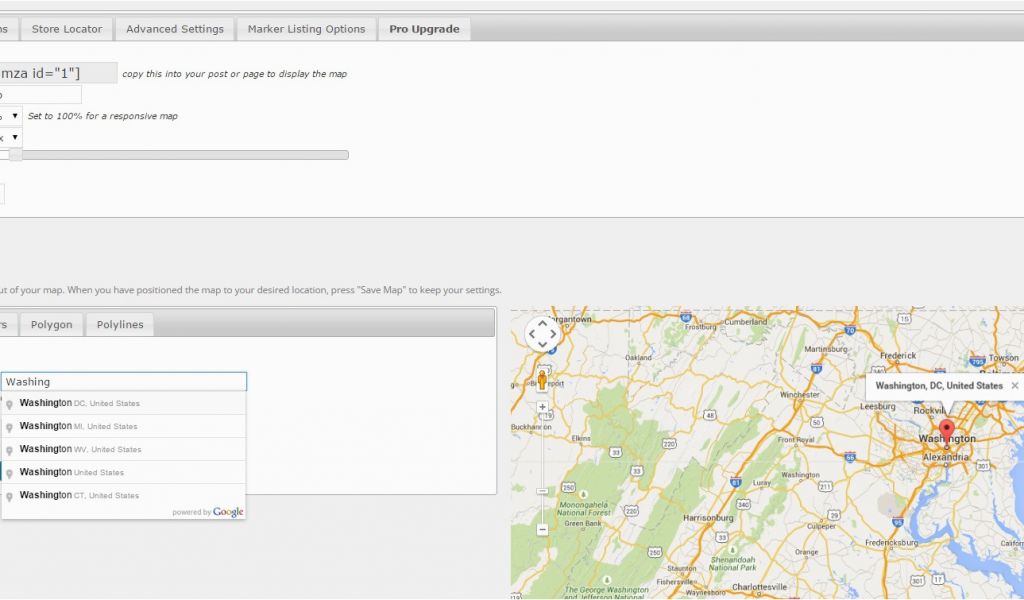Click pin icon beside Washington WV suggestion
Viewport: 1024px width, 600px height.
[9, 450]
